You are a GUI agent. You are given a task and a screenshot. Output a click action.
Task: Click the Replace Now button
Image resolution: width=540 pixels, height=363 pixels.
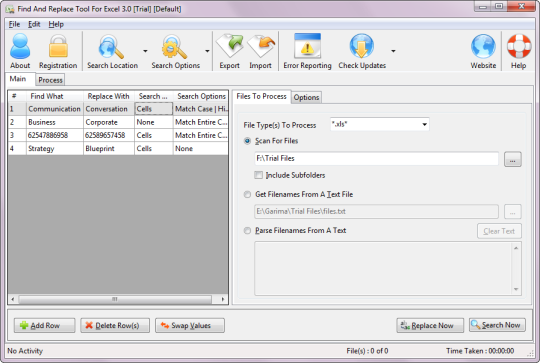point(430,325)
